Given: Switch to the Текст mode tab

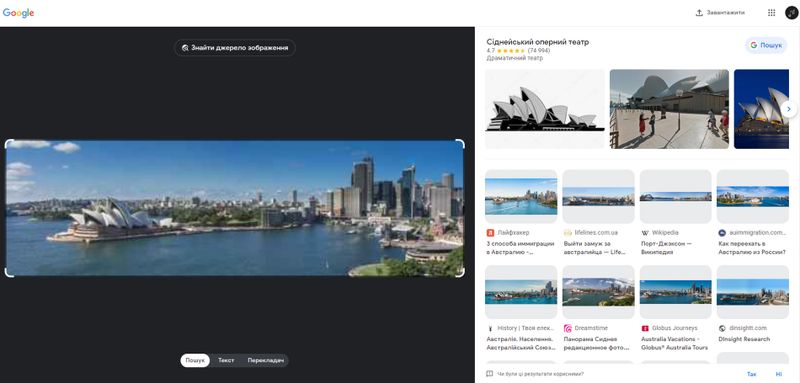Looking at the screenshot, I should 226,361.
